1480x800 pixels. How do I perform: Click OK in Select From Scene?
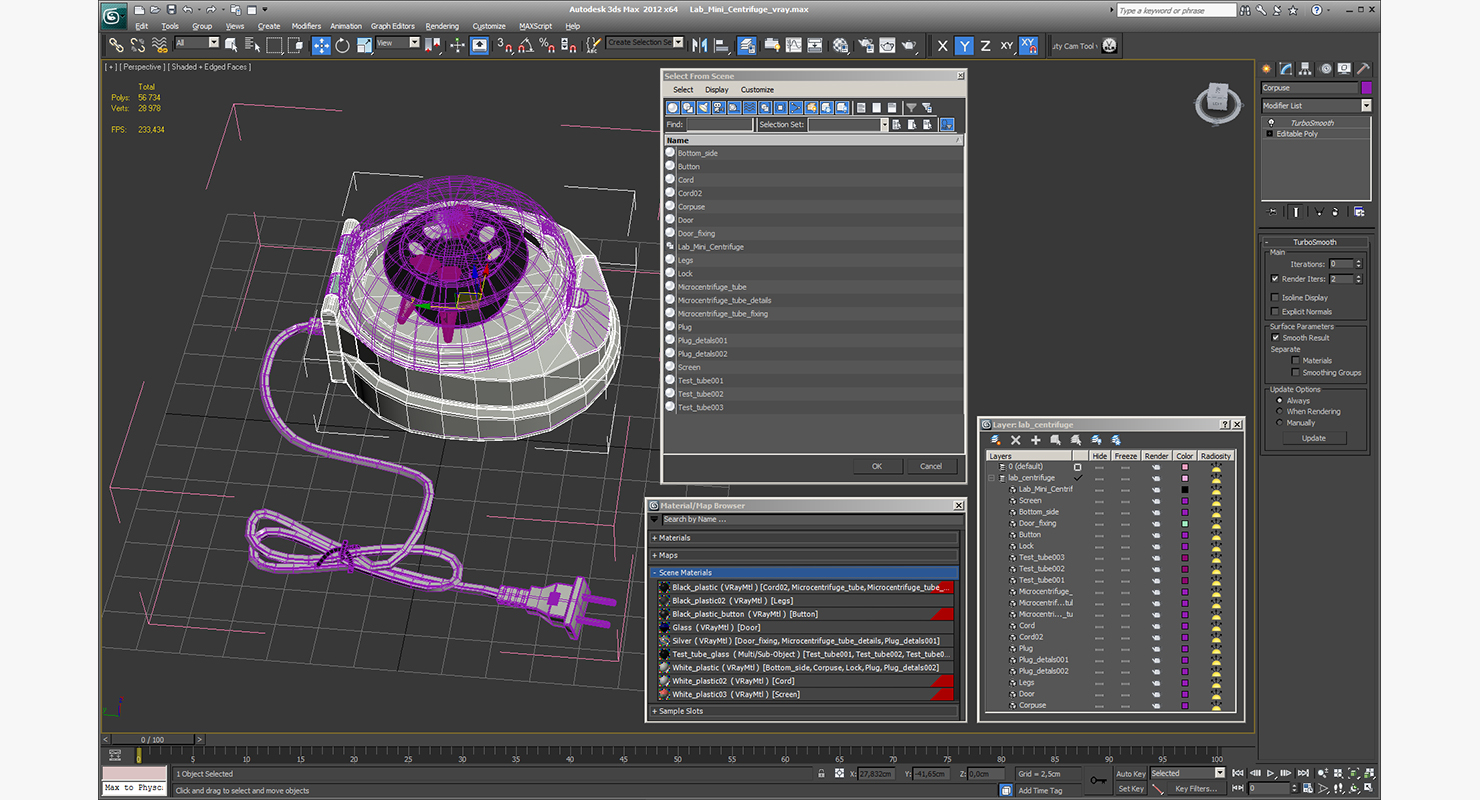click(877, 466)
